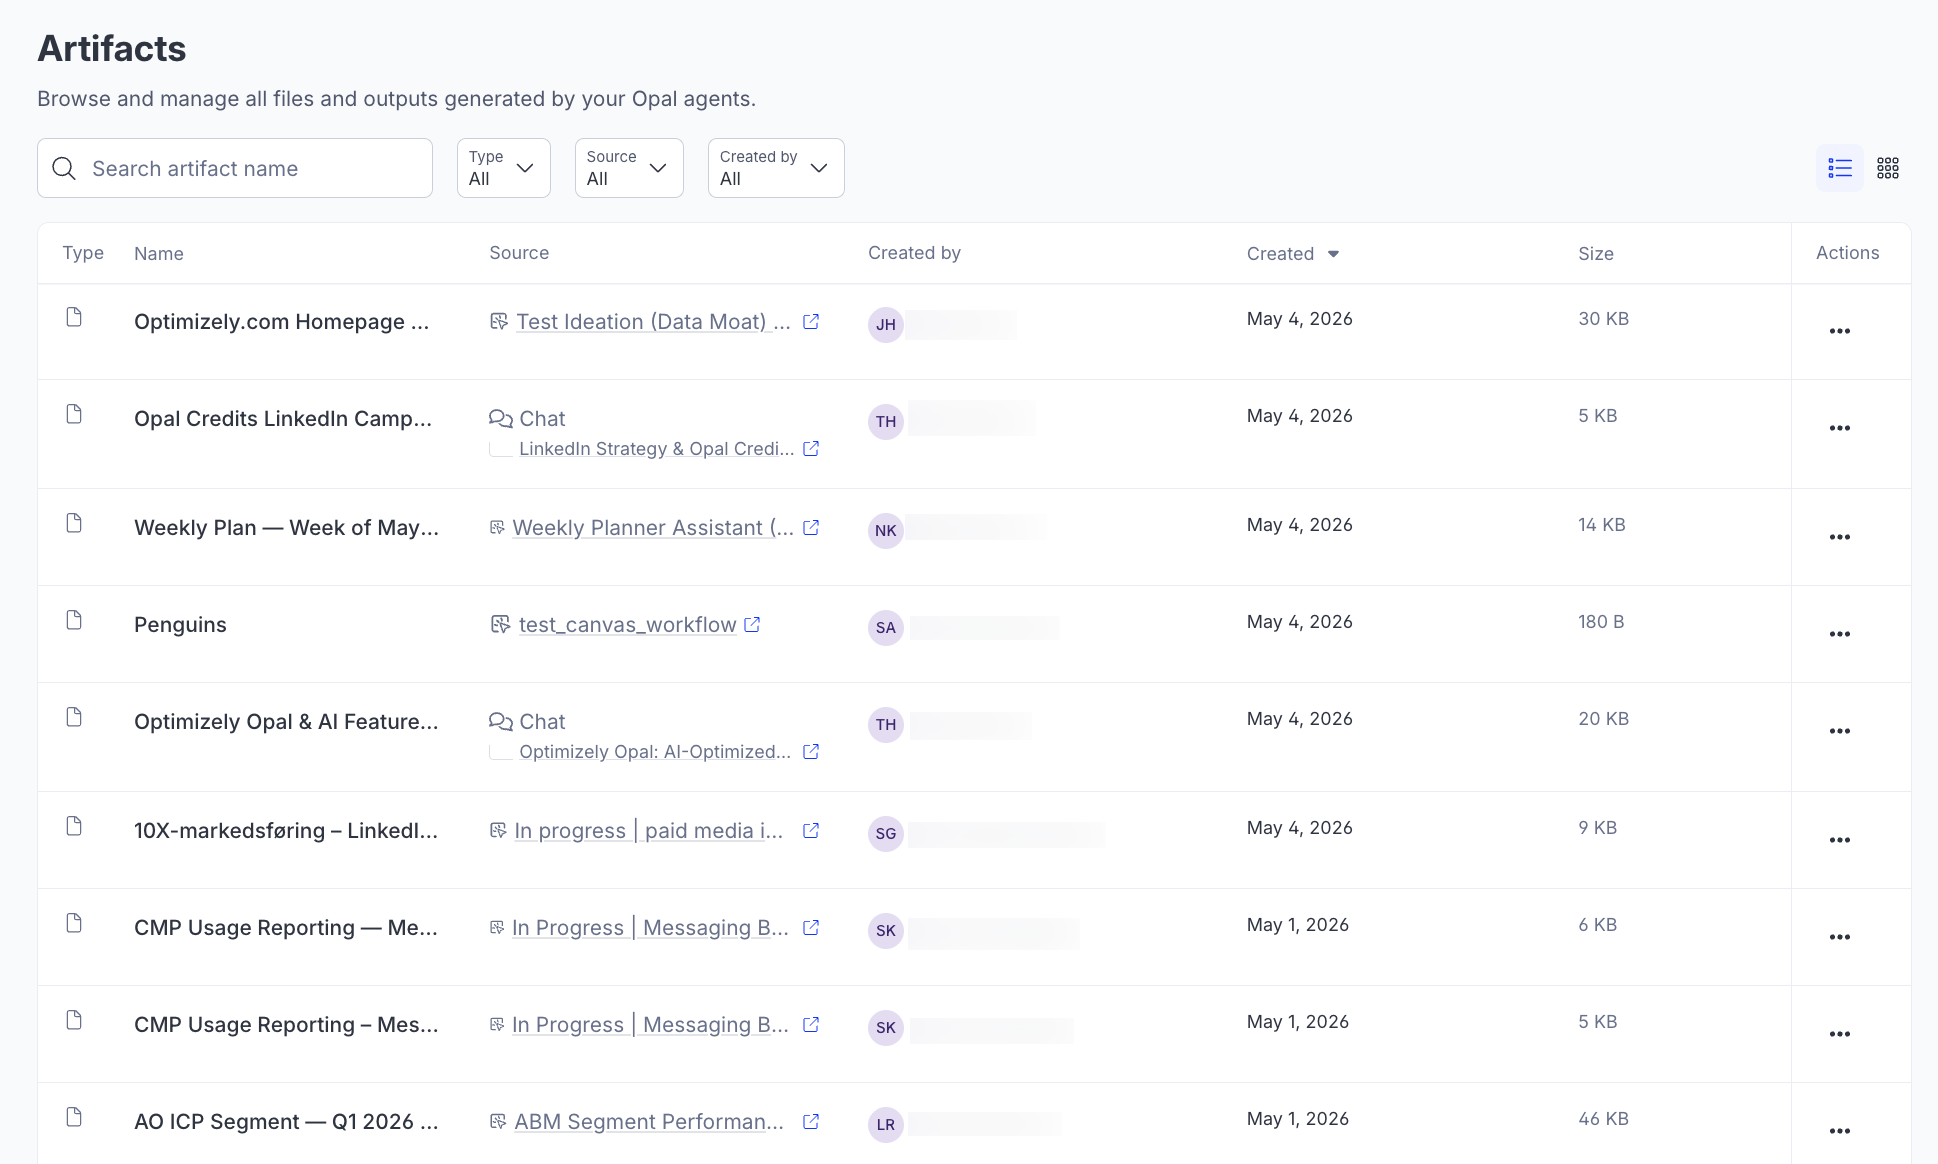1938x1164 pixels.
Task: Click NK avatar in Created by column
Action: [x=885, y=530]
